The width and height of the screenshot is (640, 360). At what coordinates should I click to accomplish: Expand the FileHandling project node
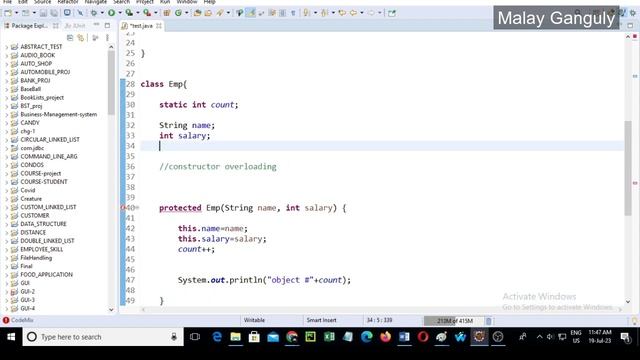(7, 258)
